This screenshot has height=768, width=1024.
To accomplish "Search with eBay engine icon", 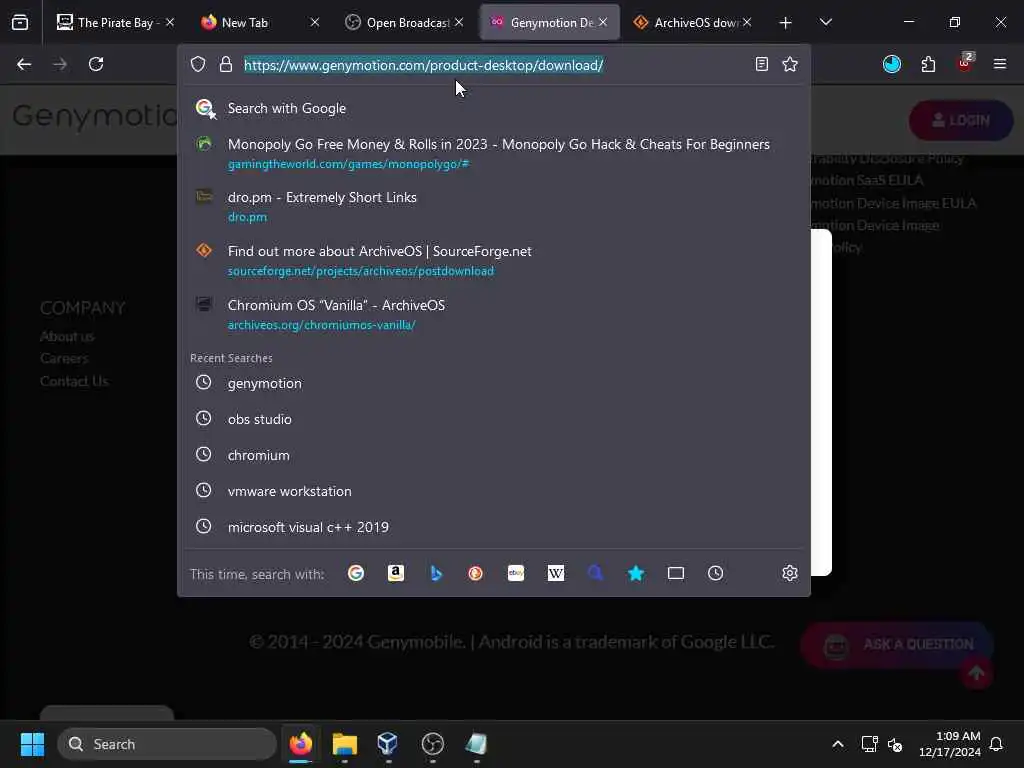I will point(516,573).
